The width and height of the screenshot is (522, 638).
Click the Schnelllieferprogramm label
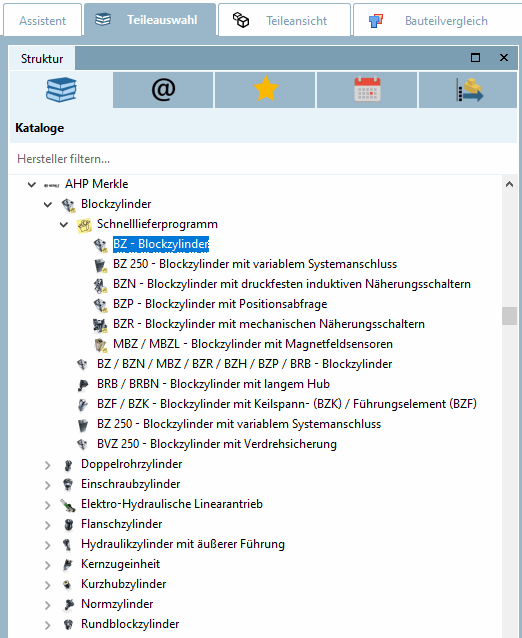(157, 224)
